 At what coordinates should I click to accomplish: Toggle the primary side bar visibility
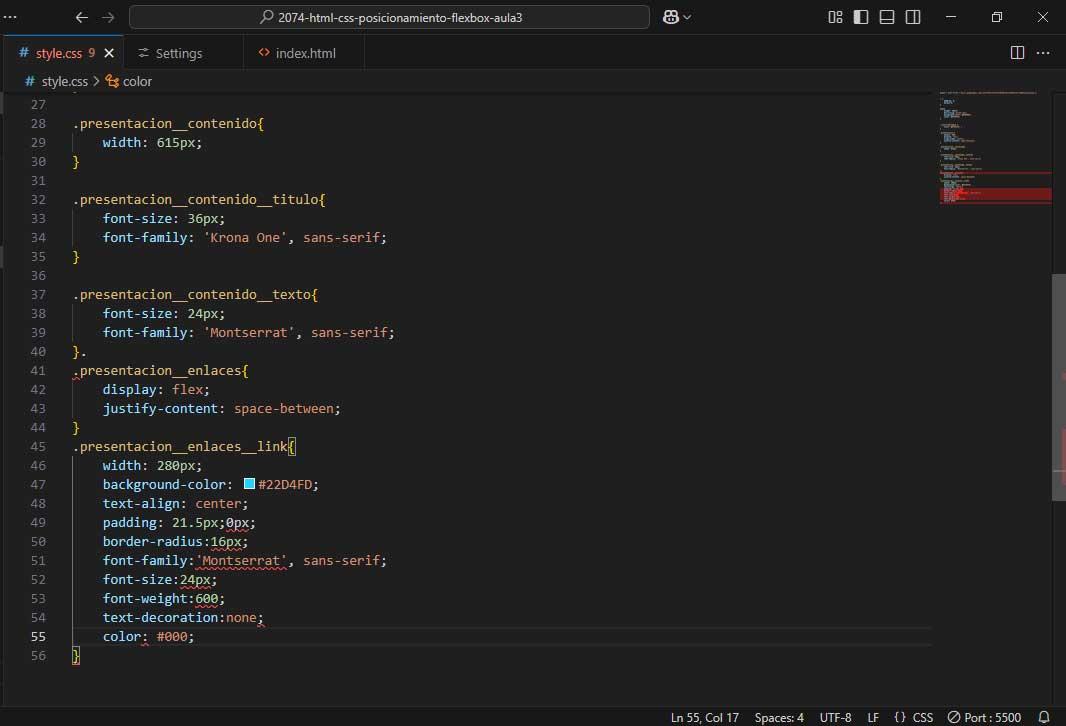point(861,17)
